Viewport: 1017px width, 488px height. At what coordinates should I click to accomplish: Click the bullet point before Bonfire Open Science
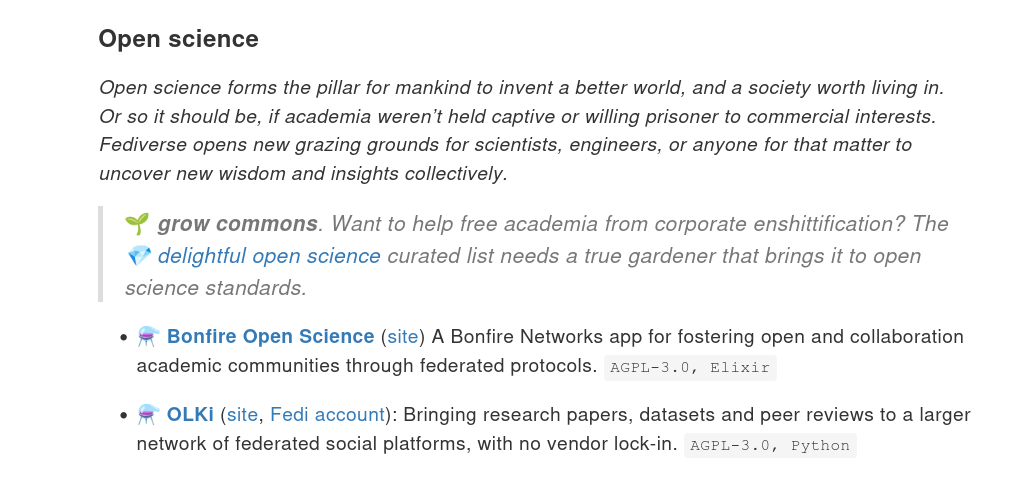pos(124,337)
